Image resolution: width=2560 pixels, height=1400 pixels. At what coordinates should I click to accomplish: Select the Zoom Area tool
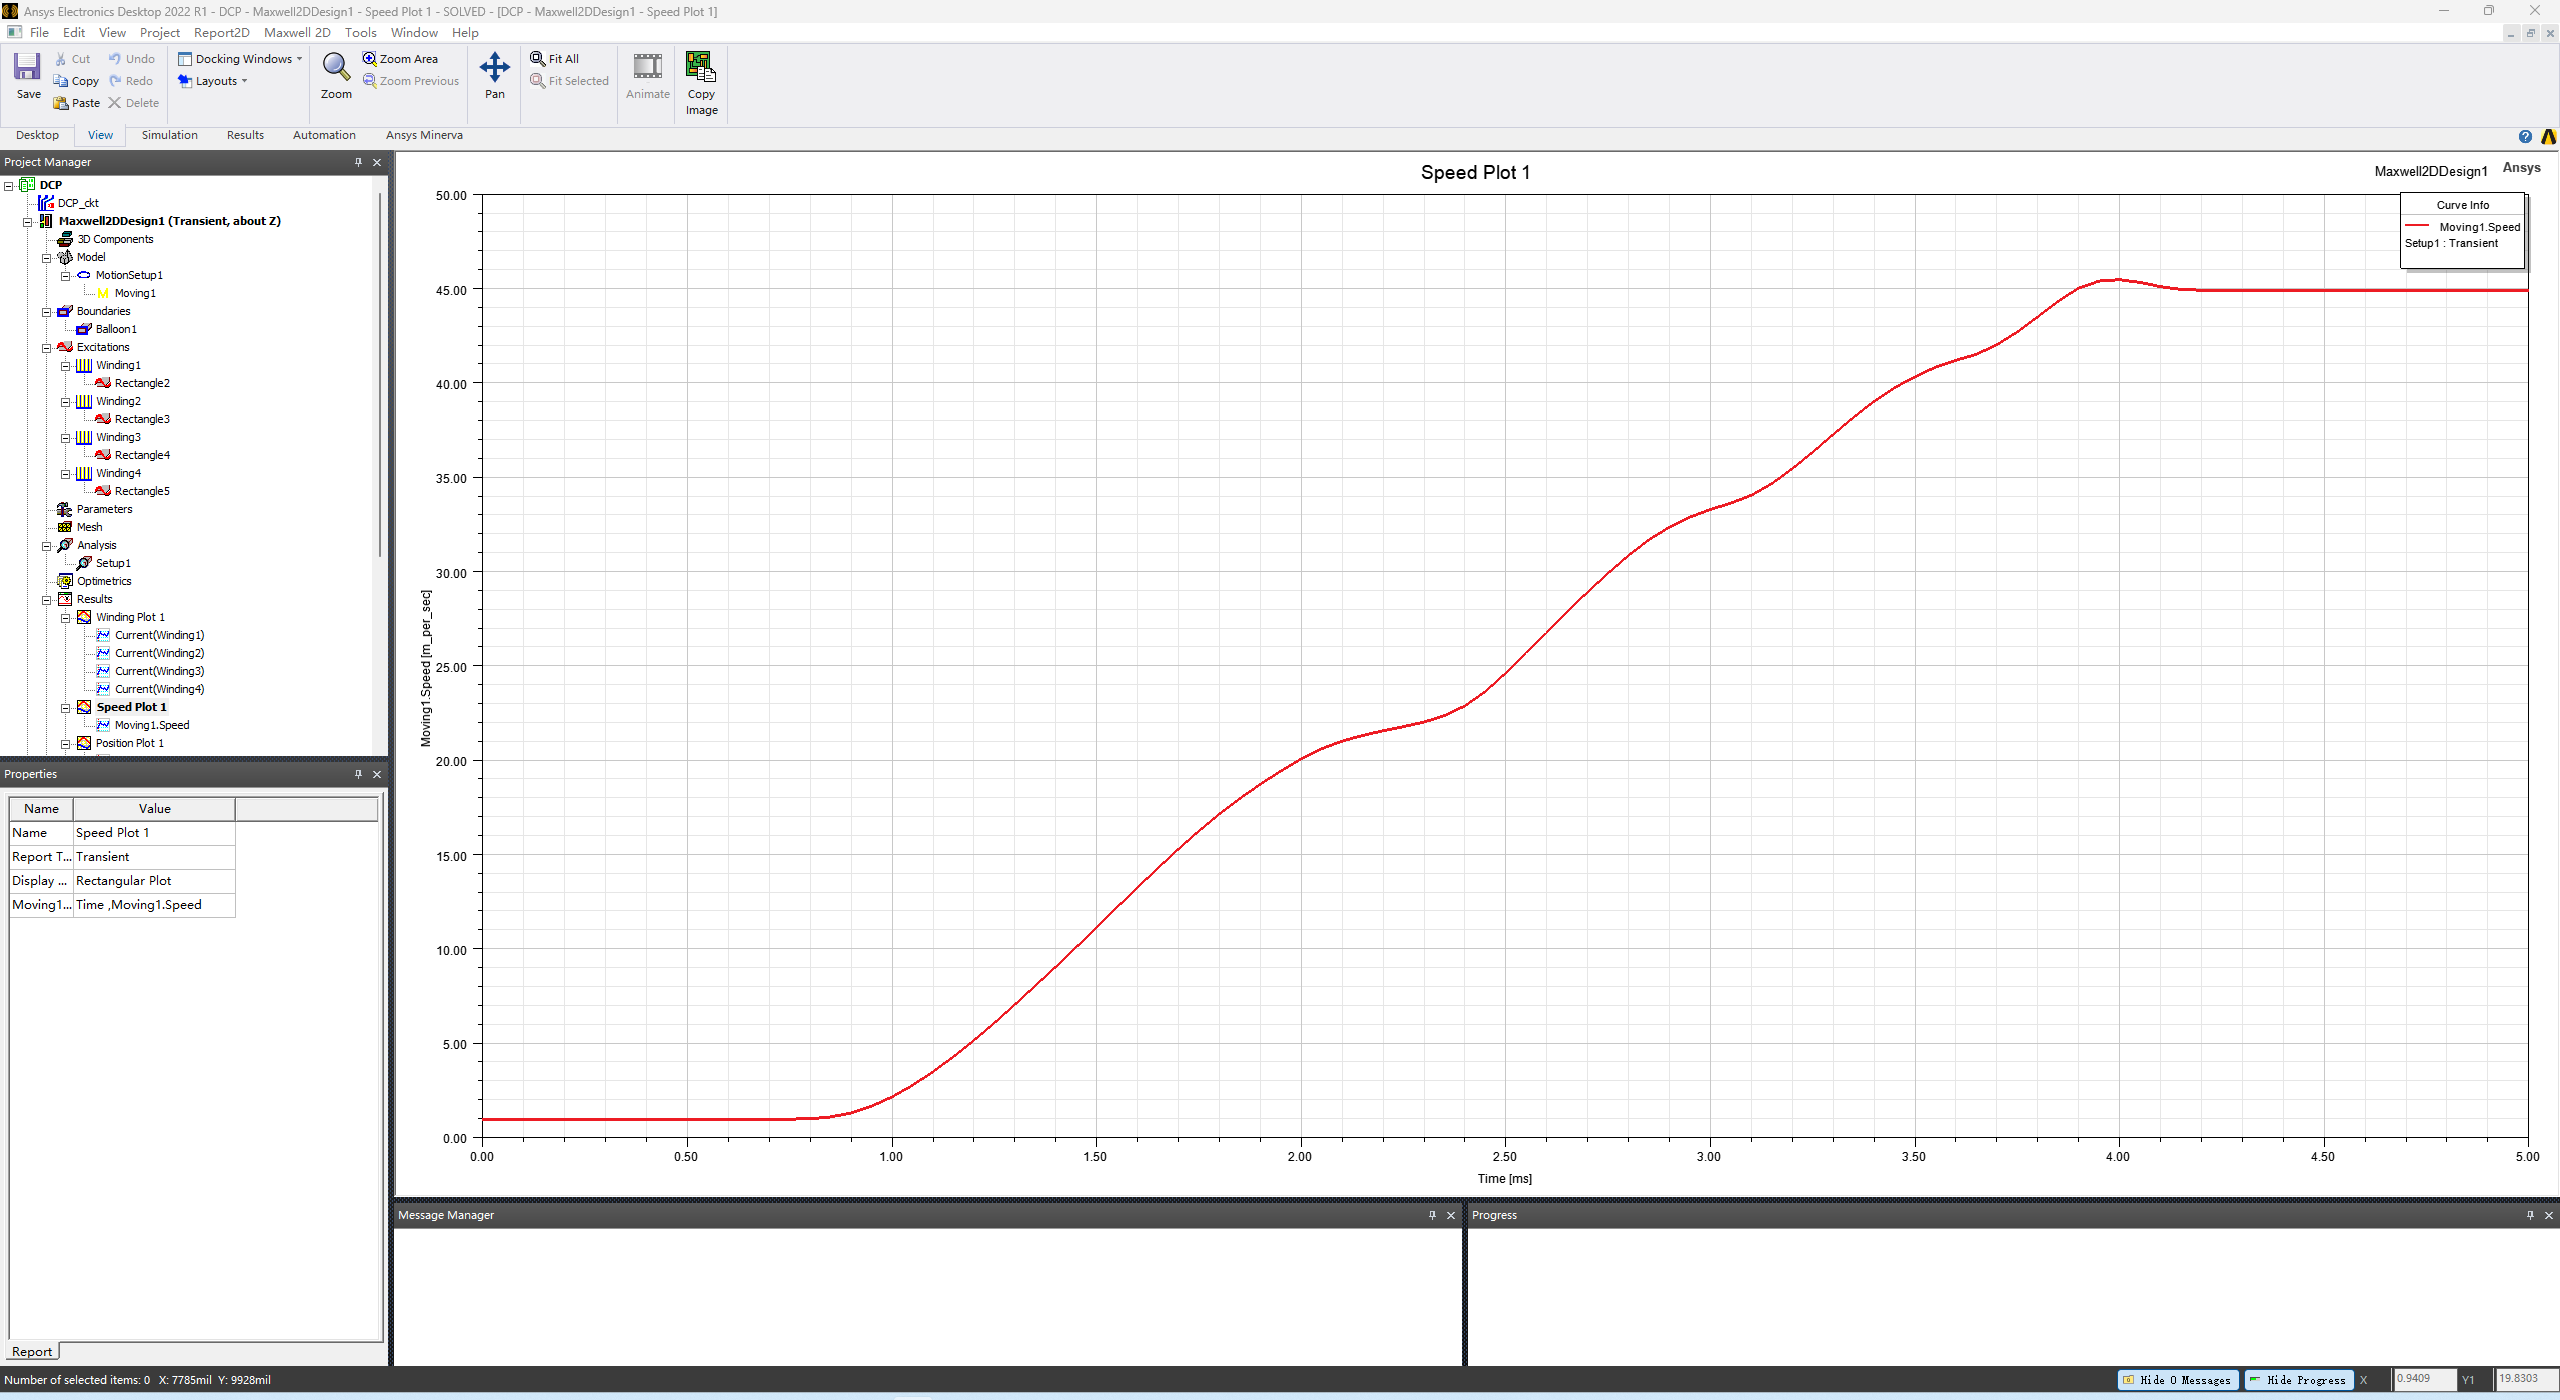(x=400, y=59)
